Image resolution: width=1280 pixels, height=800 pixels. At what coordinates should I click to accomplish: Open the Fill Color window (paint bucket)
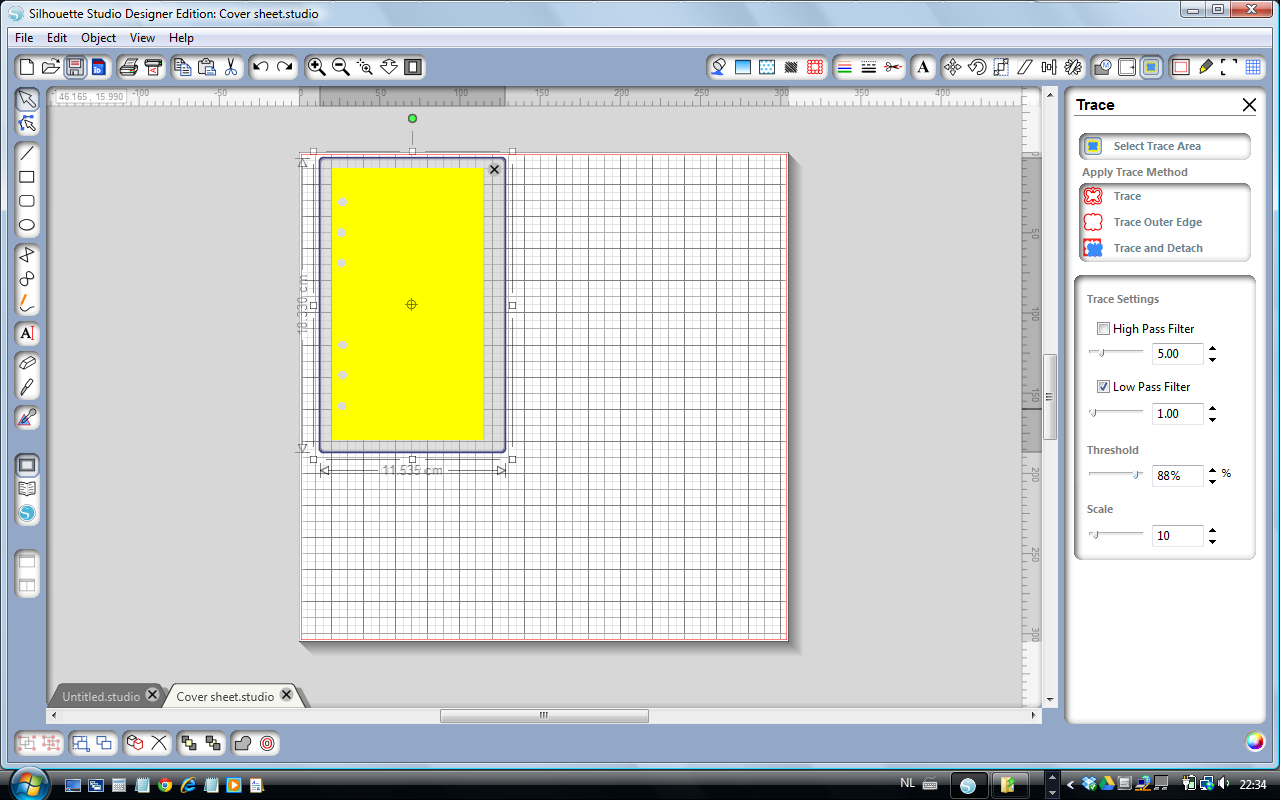coord(718,67)
